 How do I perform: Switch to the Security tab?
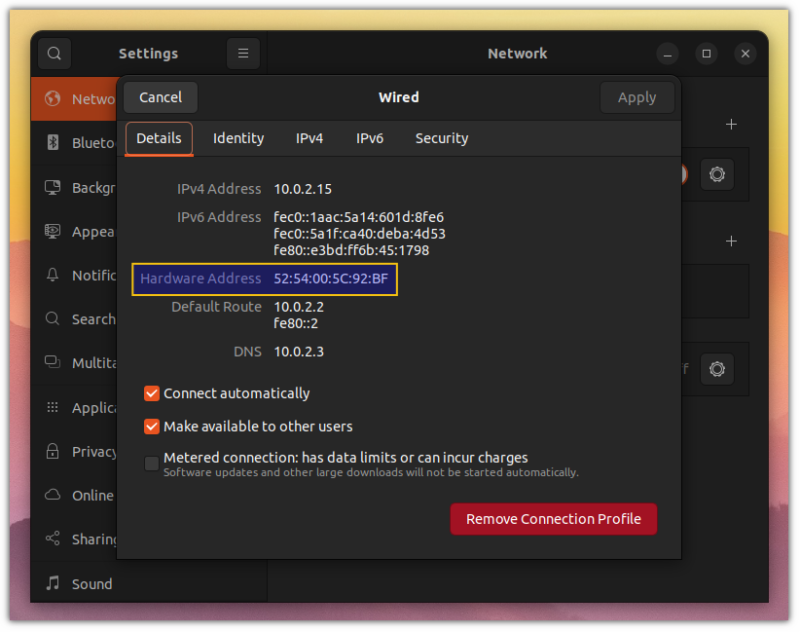[x=441, y=139]
